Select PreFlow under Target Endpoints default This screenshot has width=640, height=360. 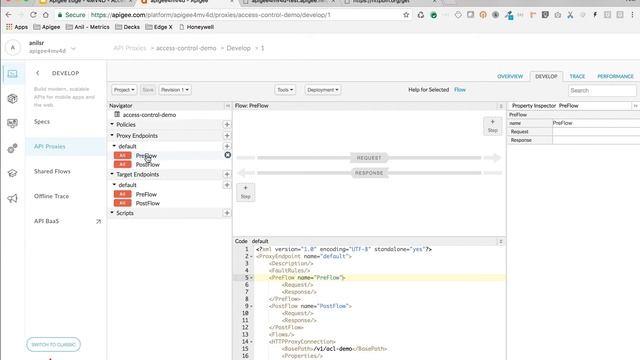146,194
